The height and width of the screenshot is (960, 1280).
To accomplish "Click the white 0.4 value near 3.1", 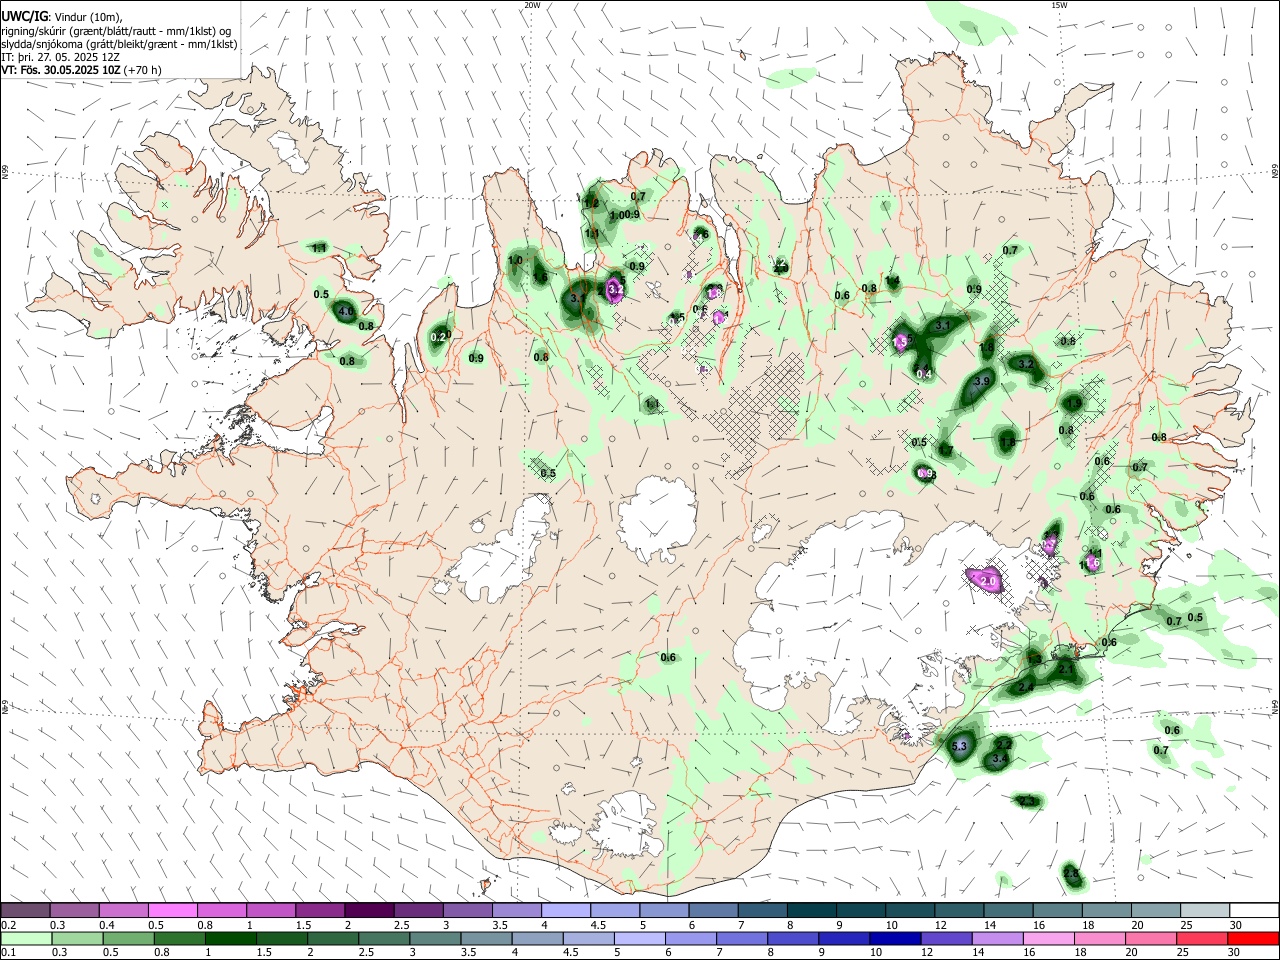I will tap(924, 374).
